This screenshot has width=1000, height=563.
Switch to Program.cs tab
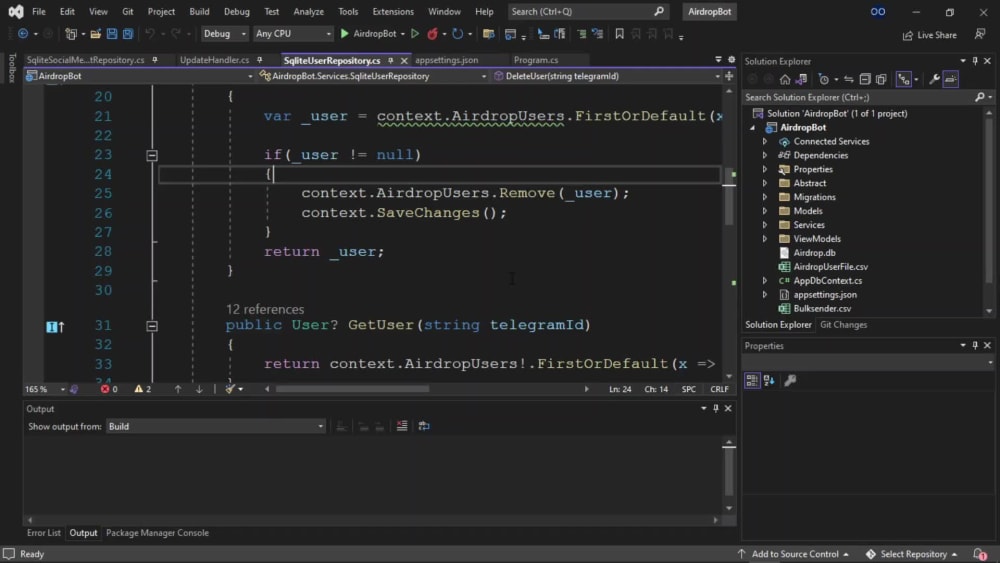tap(536, 60)
